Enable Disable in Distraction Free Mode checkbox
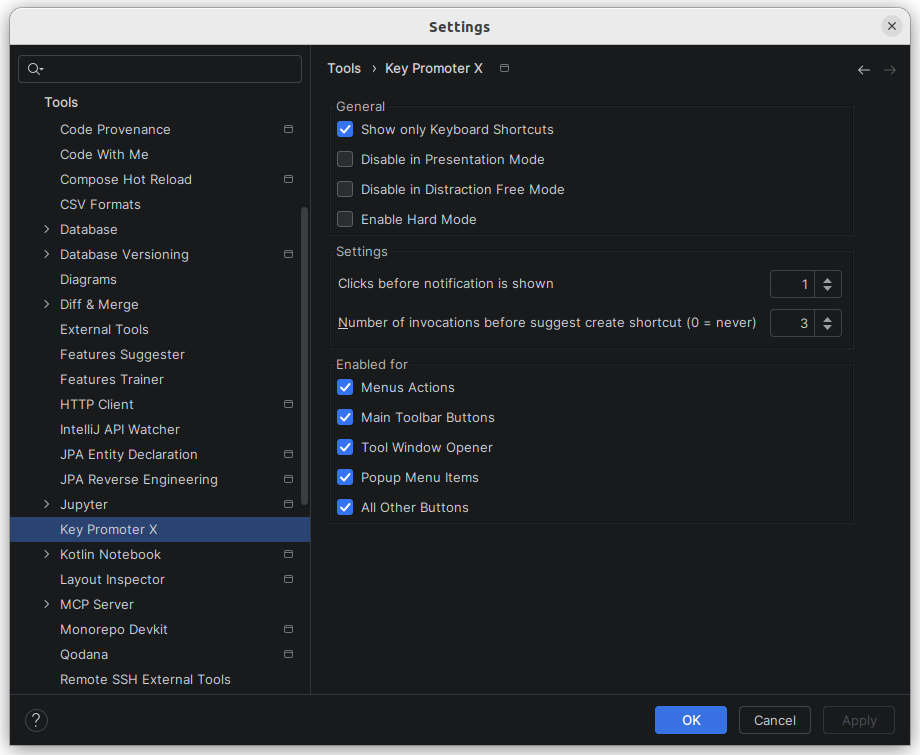 (x=345, y=189)
